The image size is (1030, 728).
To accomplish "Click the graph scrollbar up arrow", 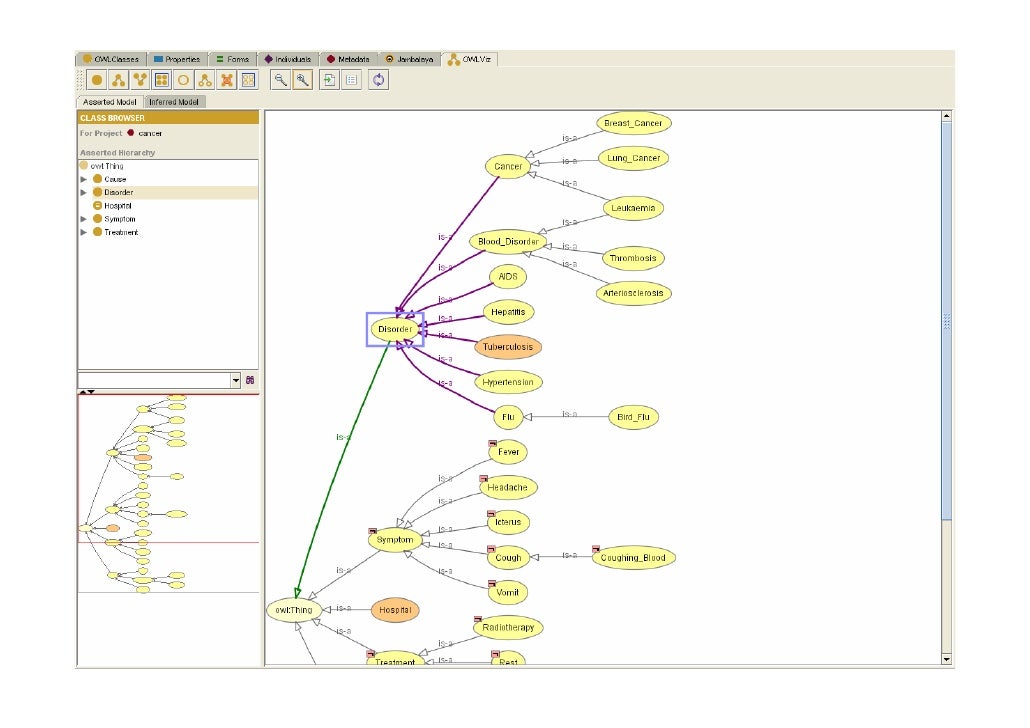I will point(947,116).
